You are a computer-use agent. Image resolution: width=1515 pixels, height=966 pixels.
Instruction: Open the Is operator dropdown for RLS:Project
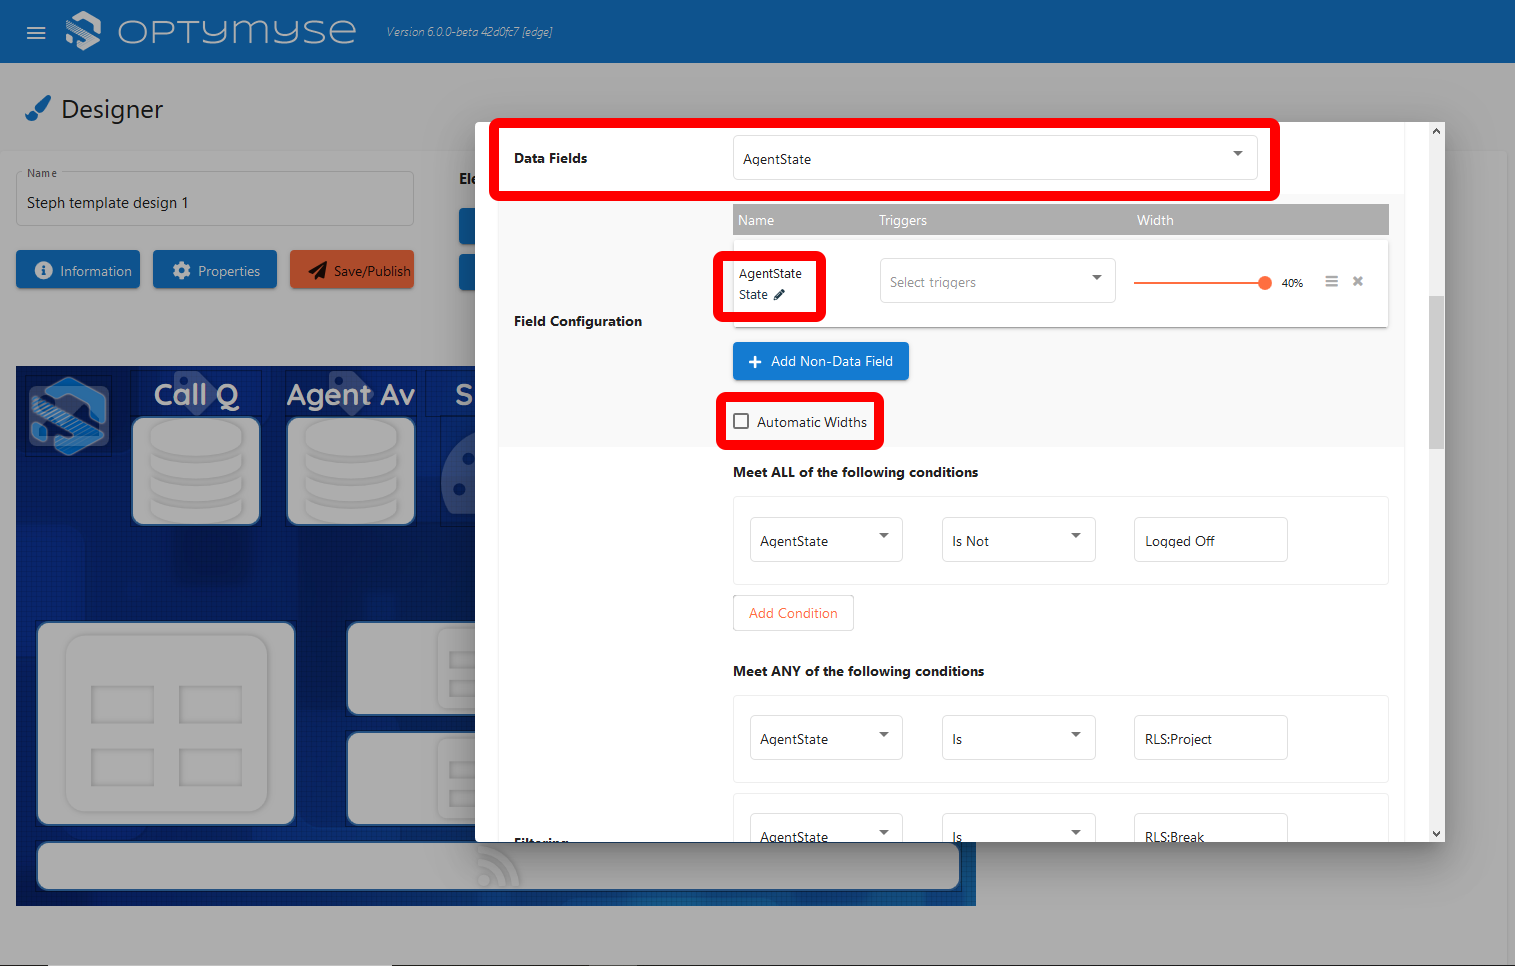(x=1018, y=738)
